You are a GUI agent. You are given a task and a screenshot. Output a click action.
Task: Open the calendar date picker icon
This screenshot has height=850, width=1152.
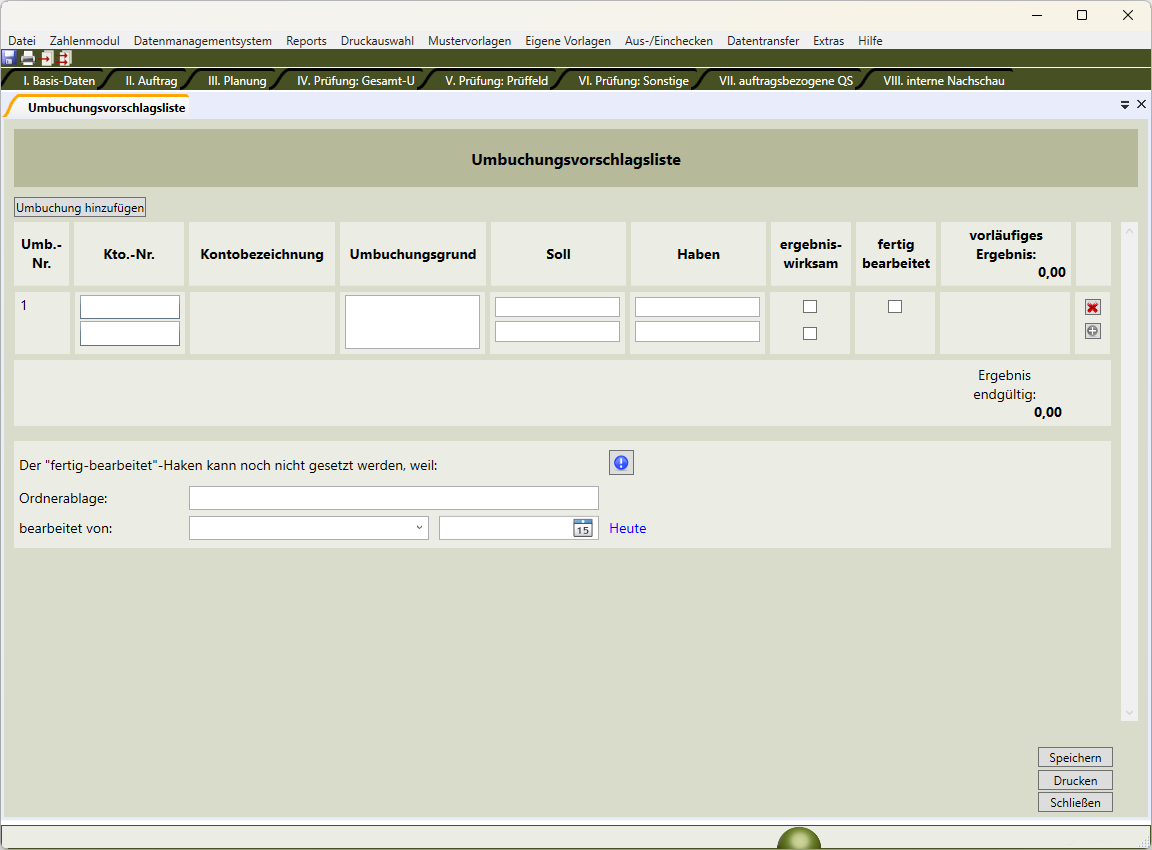click(583, 528)
